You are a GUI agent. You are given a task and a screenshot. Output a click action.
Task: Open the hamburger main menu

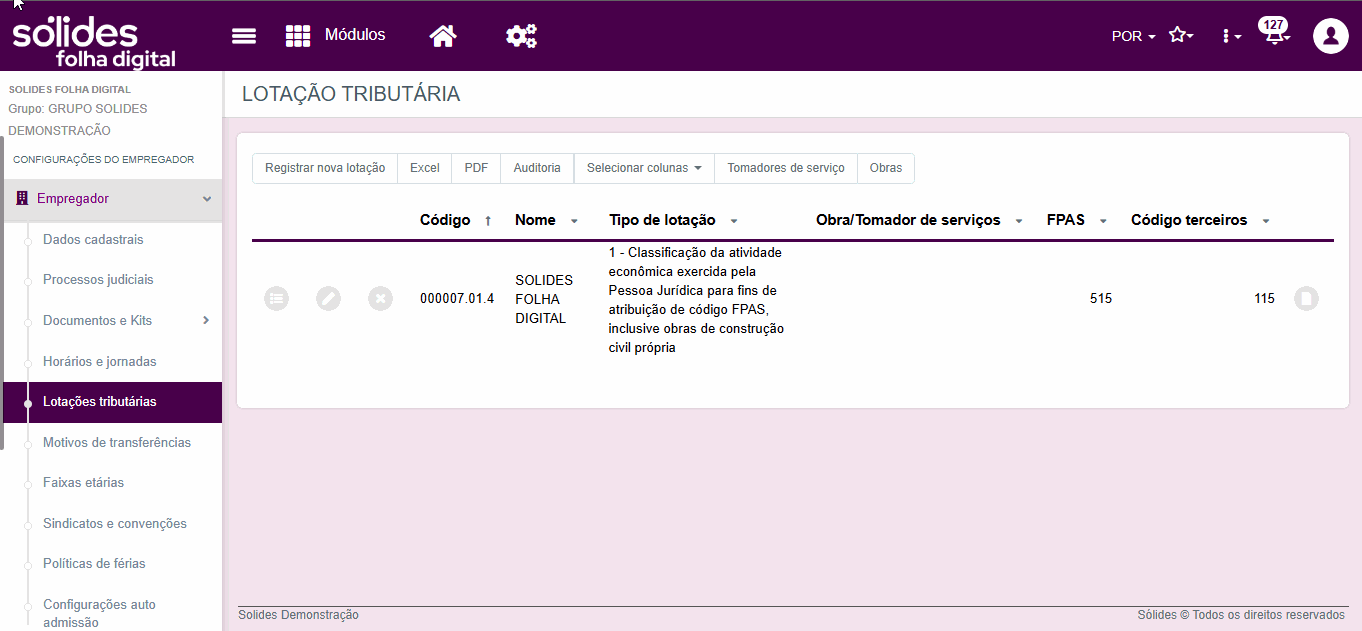click(x=244, y=36)
